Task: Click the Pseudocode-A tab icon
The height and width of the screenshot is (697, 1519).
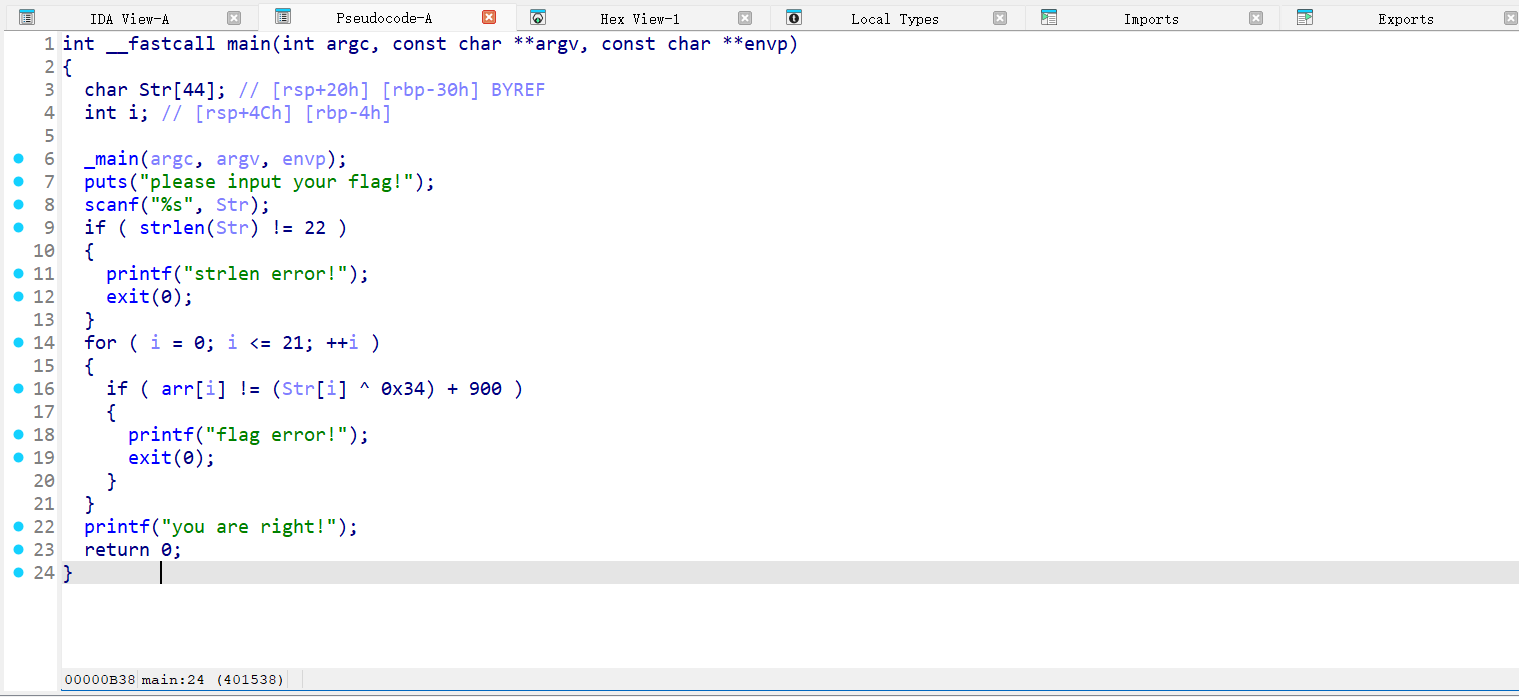Action: (x=283, y=17)
